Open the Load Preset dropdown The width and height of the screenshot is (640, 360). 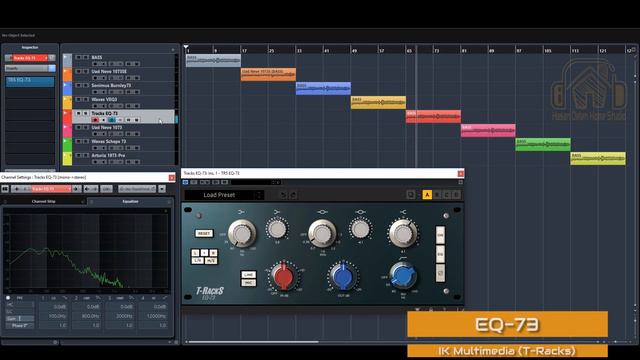click(224, 195)
